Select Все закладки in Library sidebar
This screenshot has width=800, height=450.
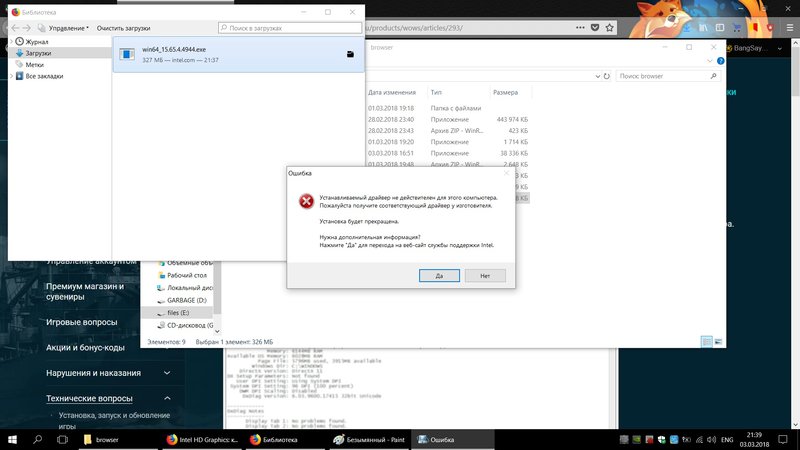44,76
